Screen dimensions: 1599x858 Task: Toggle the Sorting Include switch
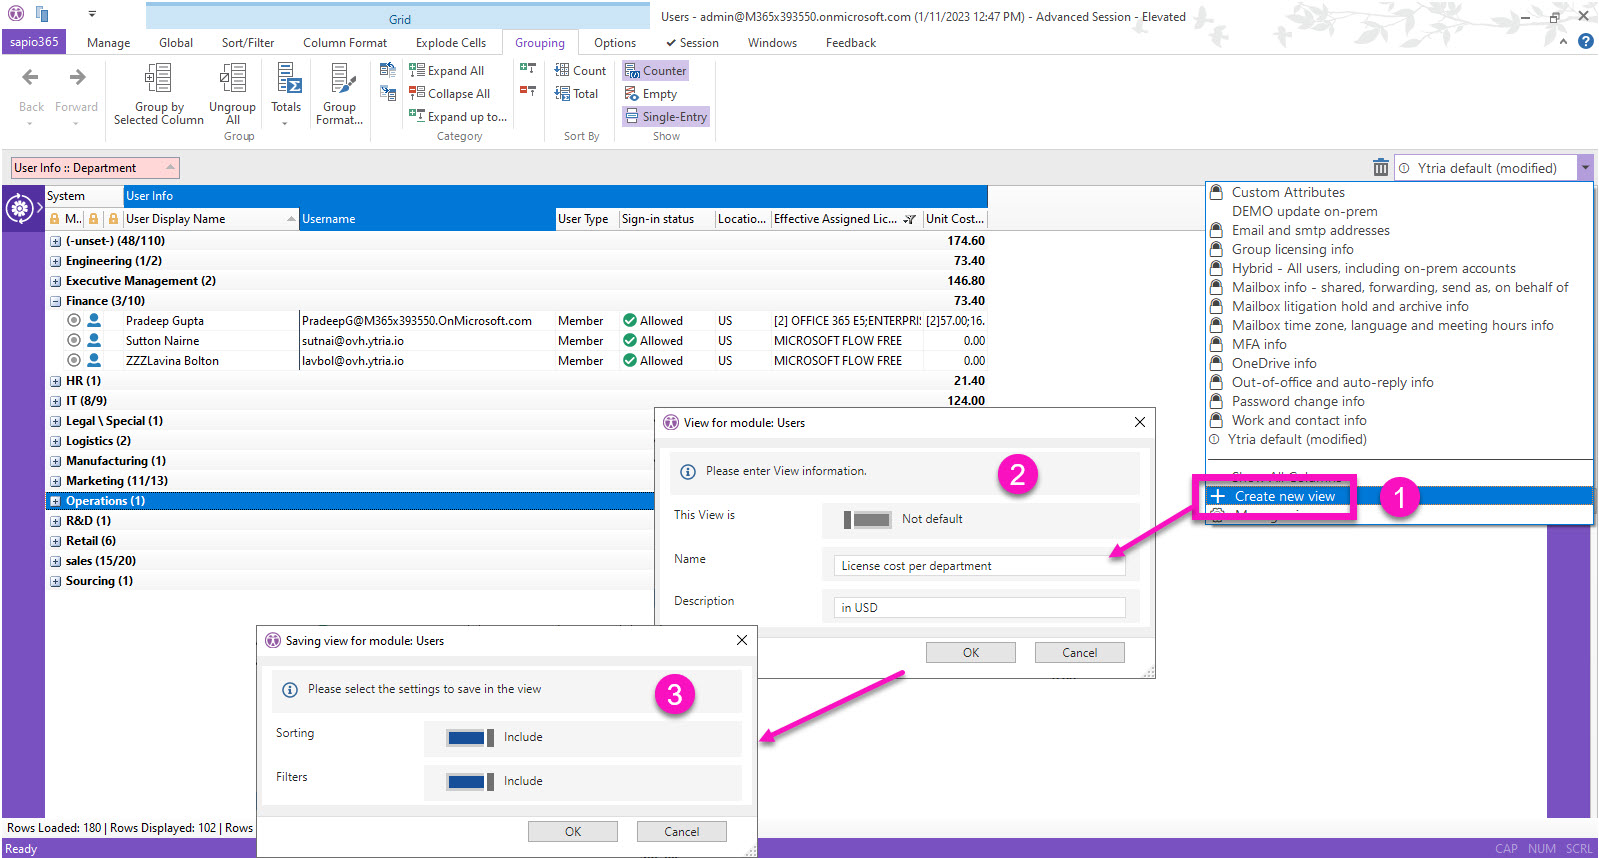pyautogui.click(x=470, y=737)
